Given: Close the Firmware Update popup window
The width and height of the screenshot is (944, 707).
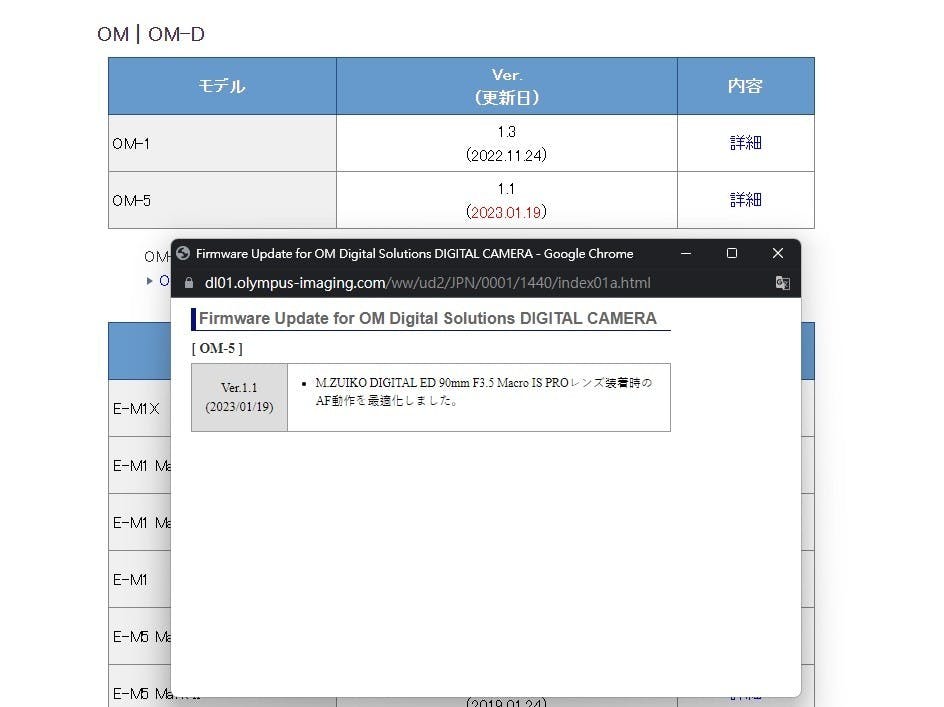Looking at the screenshot, I should [777, 254].
